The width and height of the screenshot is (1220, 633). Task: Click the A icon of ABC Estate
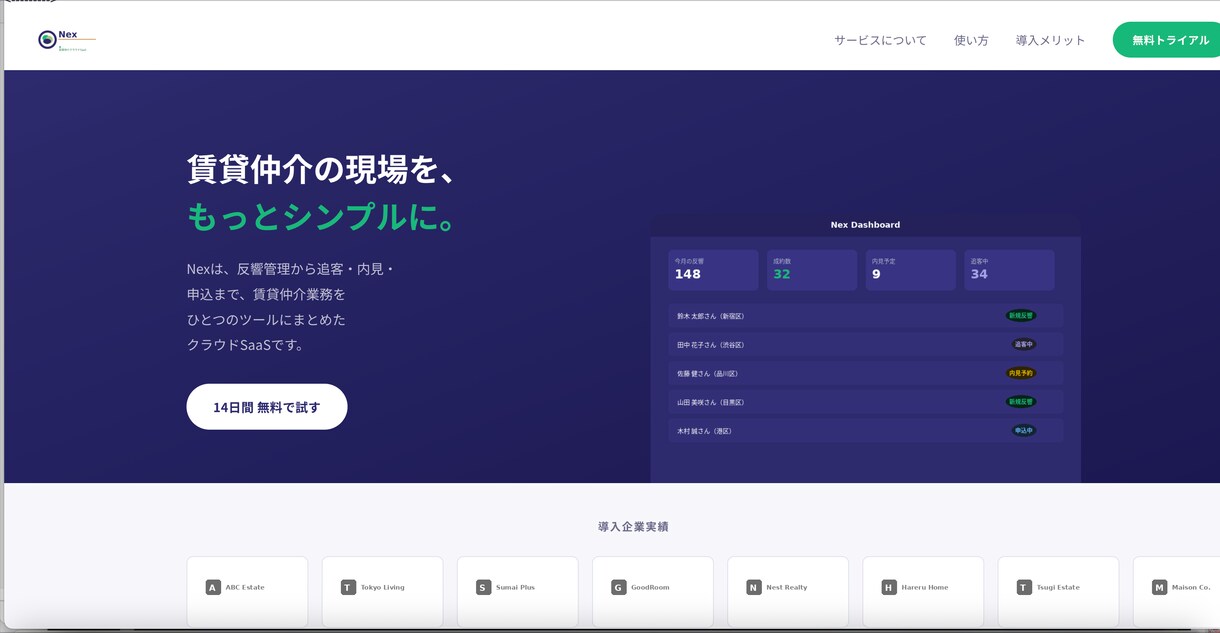click(x=213, y=587)
